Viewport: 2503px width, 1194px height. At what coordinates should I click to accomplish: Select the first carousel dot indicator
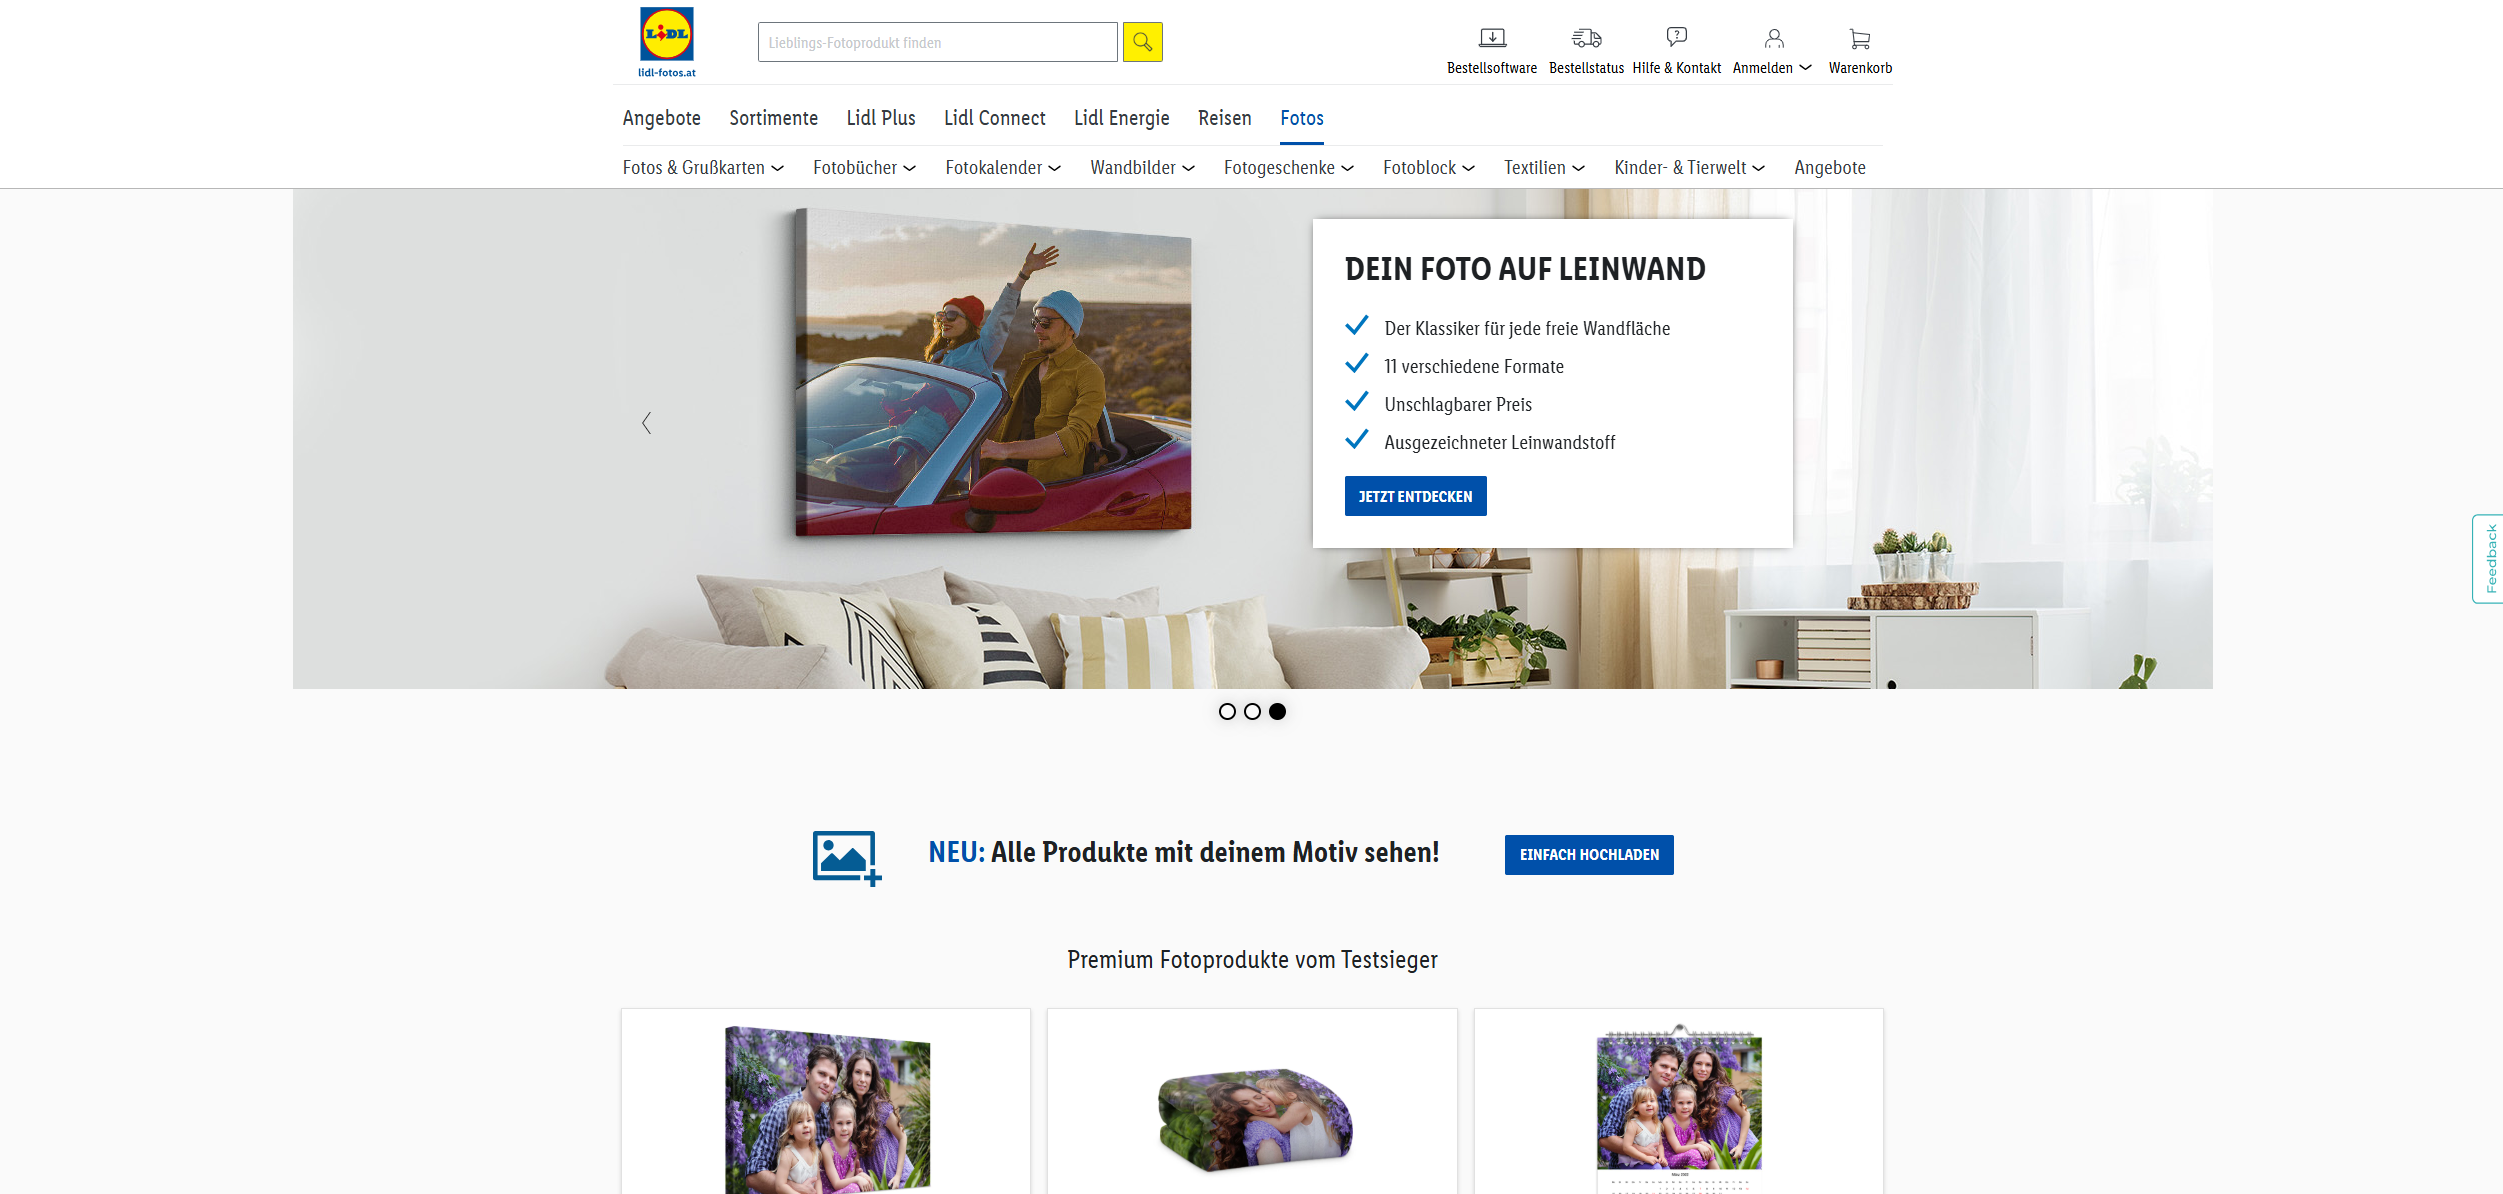pyautogui.click(x=1228, y=712)
